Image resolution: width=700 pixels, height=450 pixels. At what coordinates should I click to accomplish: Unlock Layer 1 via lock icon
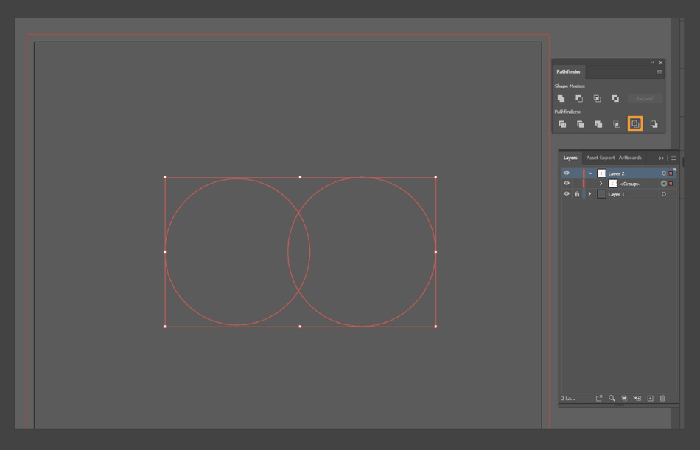point(577,194)
